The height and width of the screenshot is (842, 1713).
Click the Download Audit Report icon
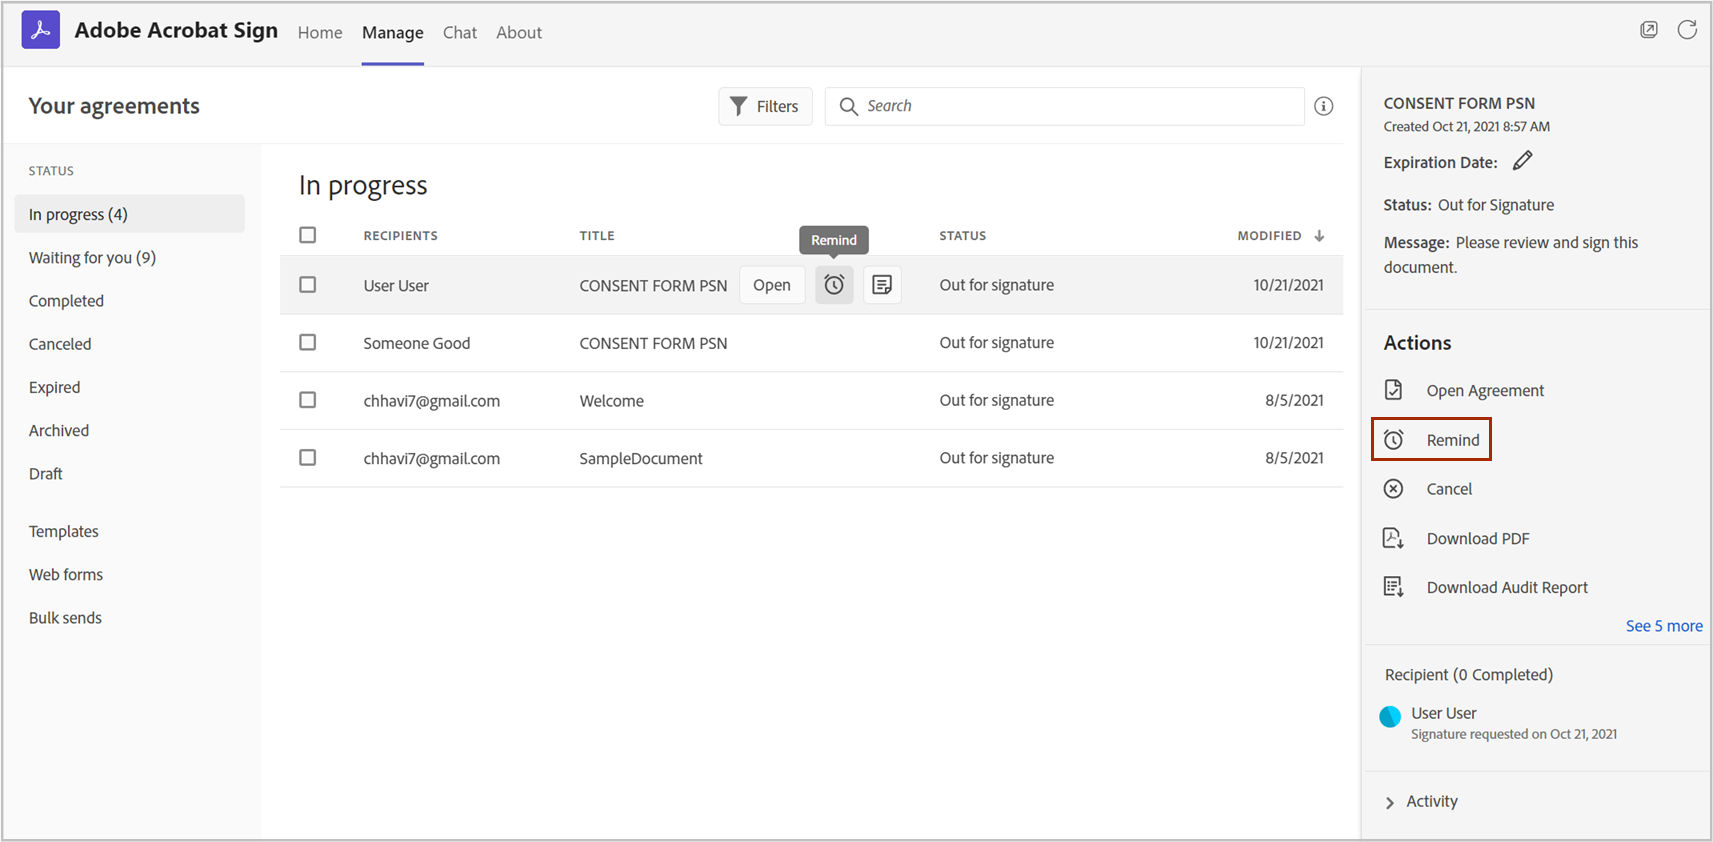1393,587
